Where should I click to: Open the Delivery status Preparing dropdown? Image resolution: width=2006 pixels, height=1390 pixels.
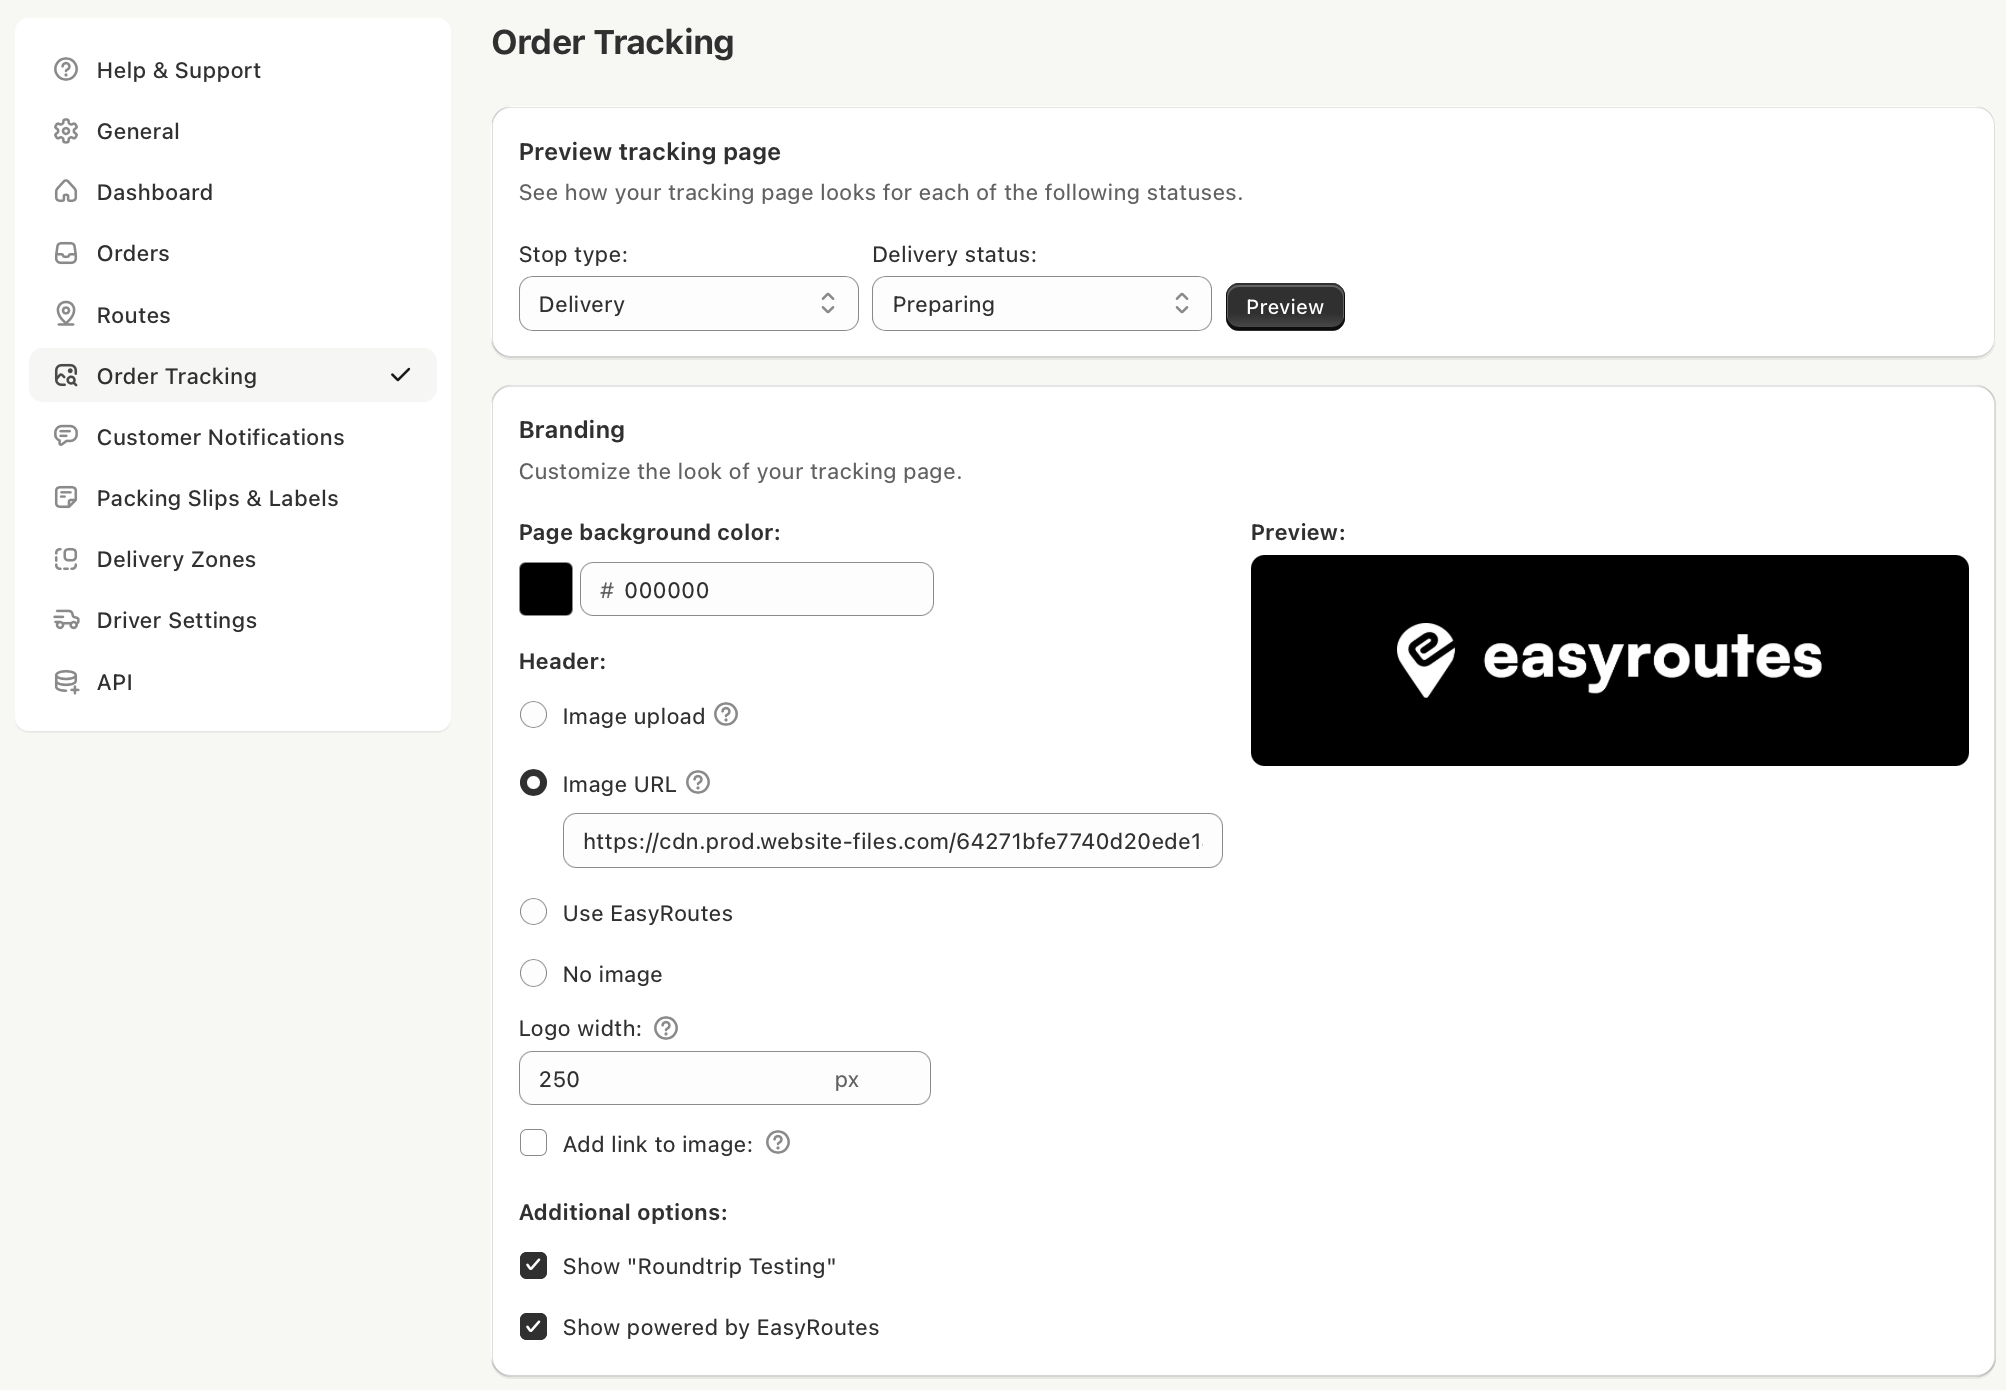(1041, 304)
